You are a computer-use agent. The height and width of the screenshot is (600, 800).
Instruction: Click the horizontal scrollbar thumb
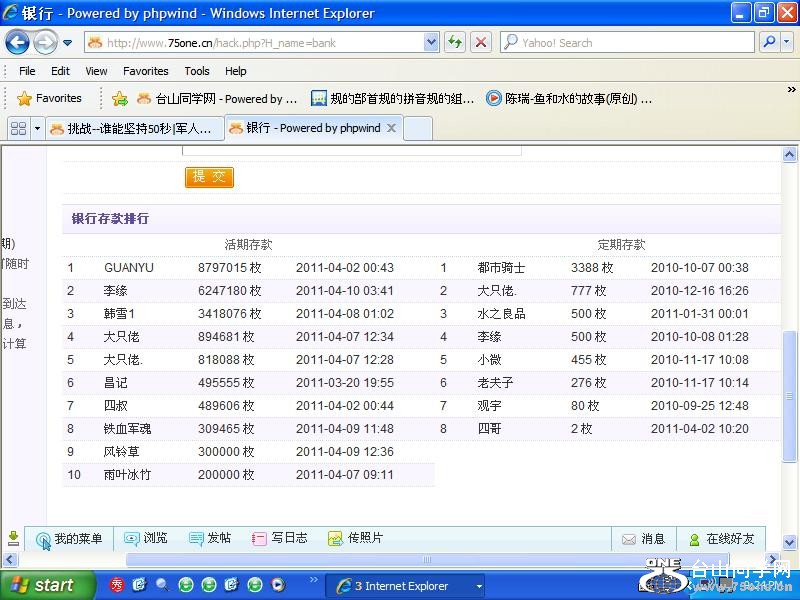tap(428, 560)
